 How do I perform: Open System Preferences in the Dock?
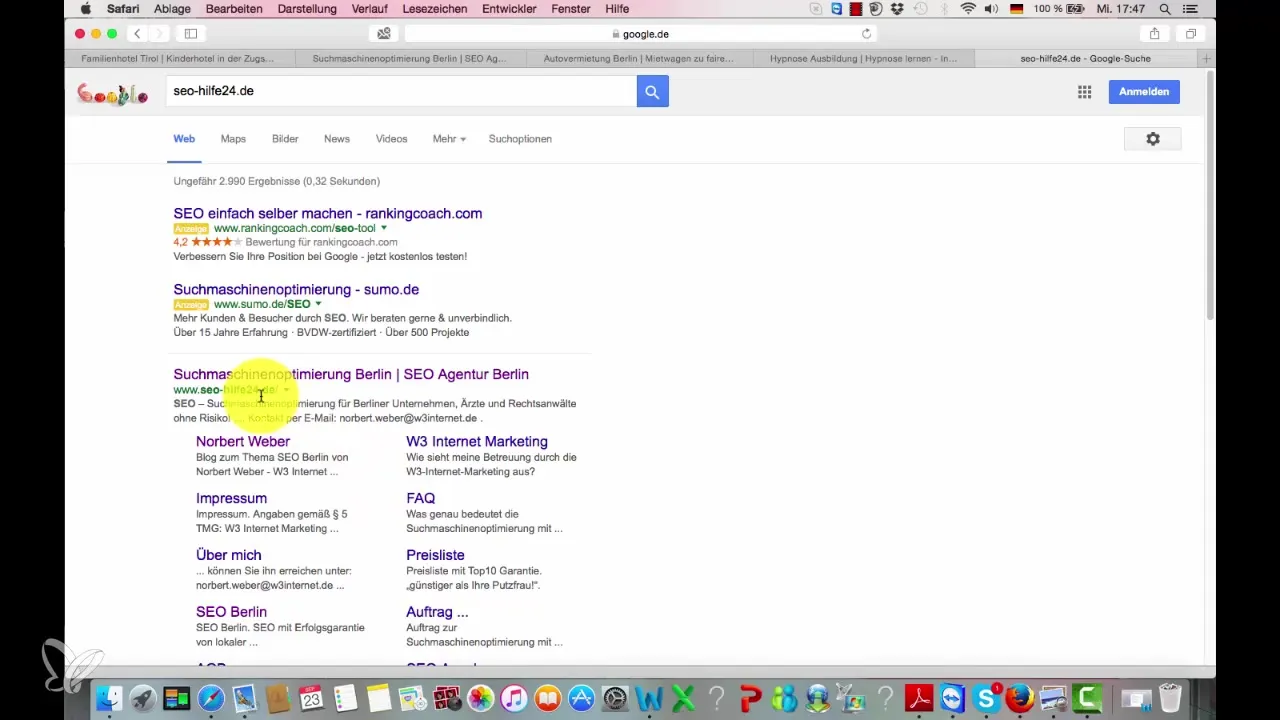point(615,698)
